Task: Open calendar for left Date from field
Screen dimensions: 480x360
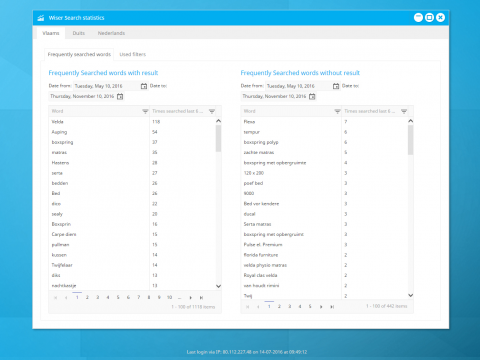Action: [144, 86]
